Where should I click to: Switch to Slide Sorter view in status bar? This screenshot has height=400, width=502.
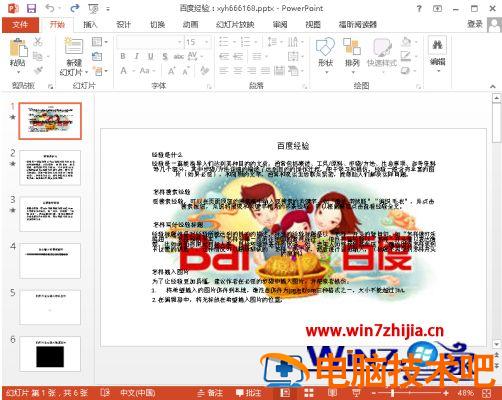[309, 393]
